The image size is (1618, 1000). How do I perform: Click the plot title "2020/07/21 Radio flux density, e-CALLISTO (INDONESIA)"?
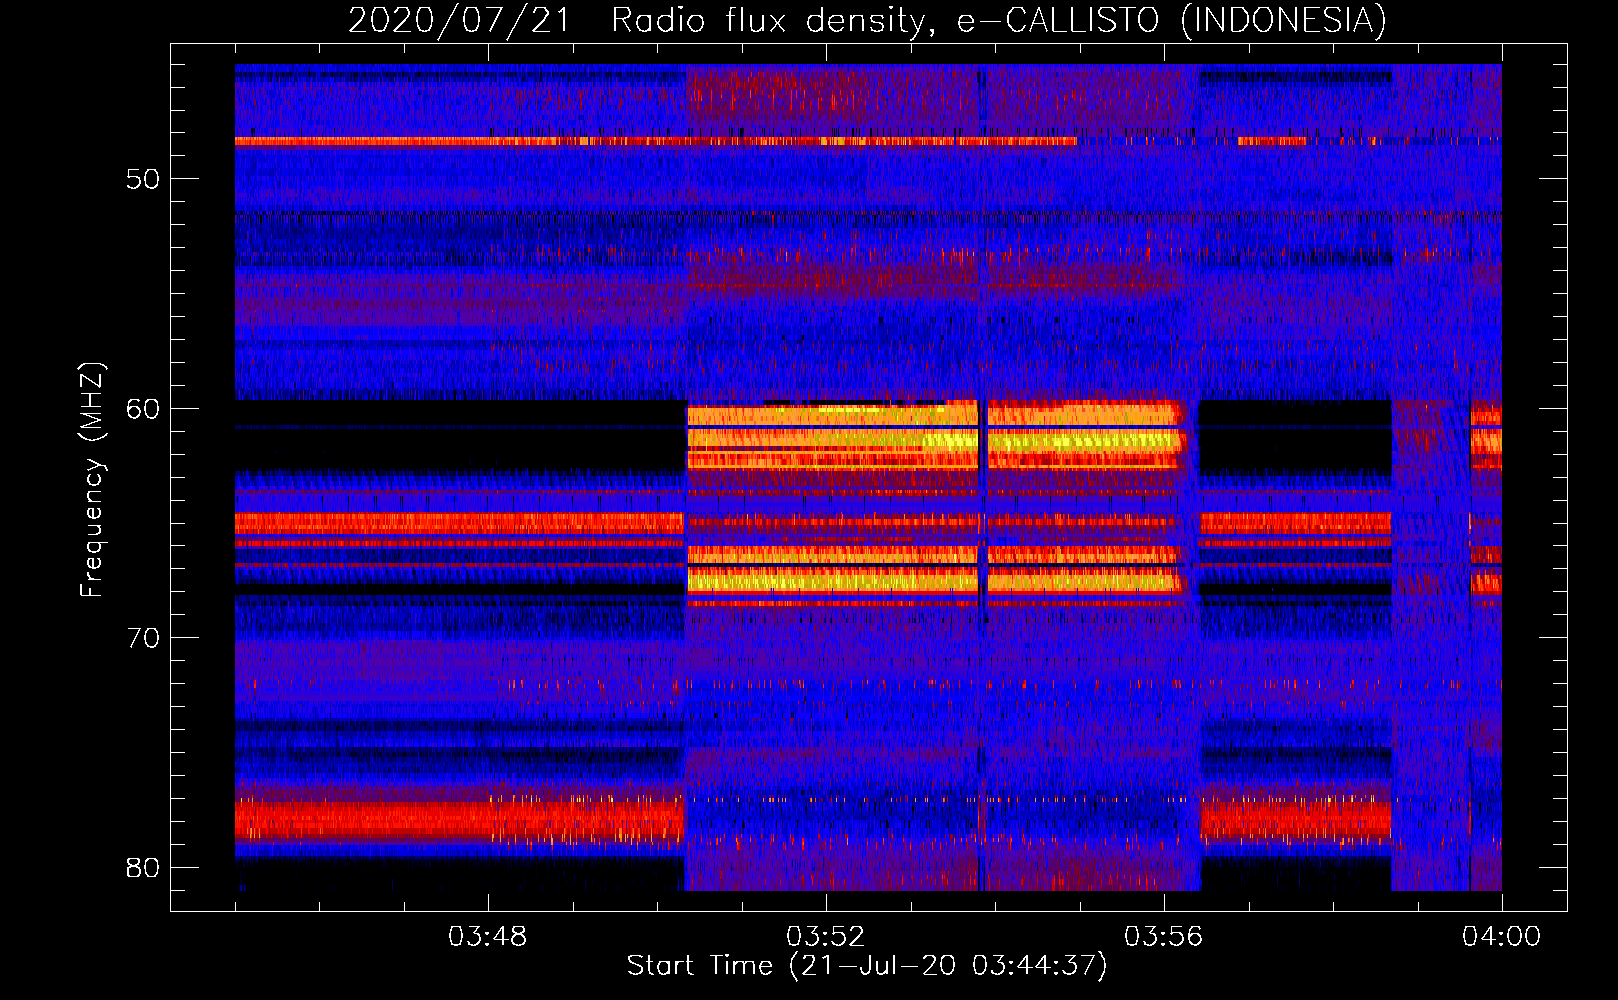pos(867,20)
